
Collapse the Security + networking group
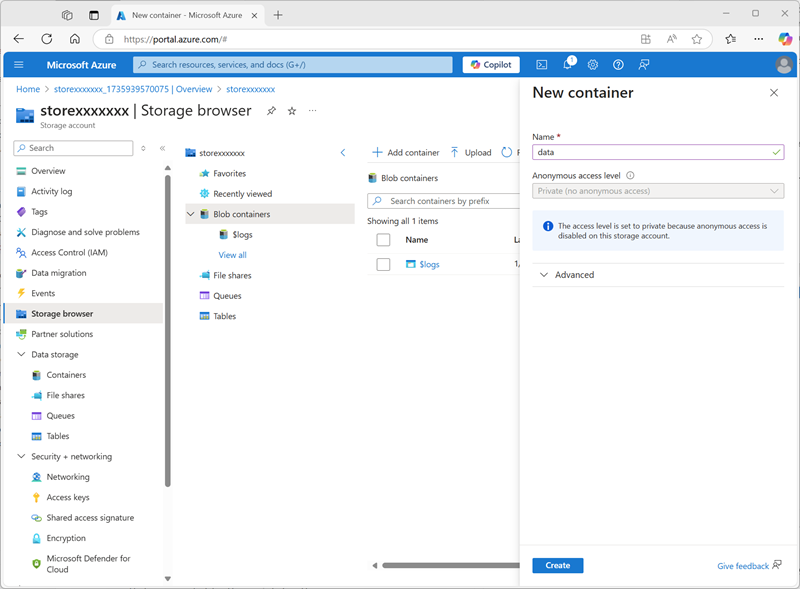[21, 456]
